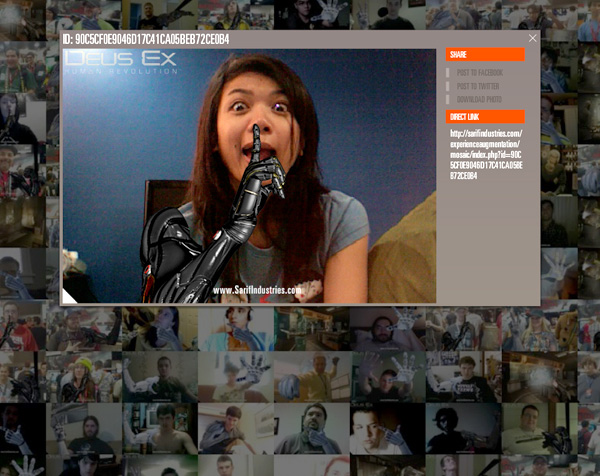Image resolution: width=600 pixels, height=476 pixels.
Task: Open thumbnail of bearded man with grey shirt
Action: click(312, 429)
